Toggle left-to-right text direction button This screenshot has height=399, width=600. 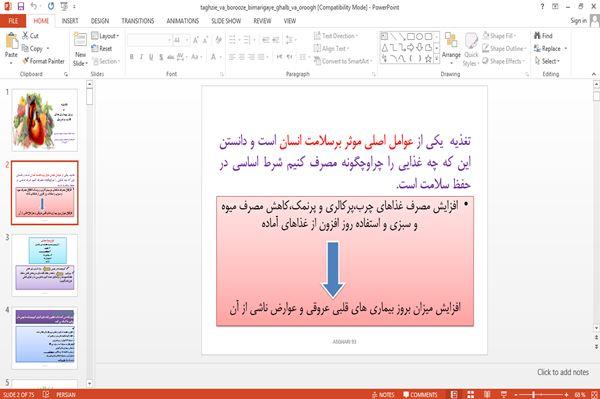click(x=279, y=57)
